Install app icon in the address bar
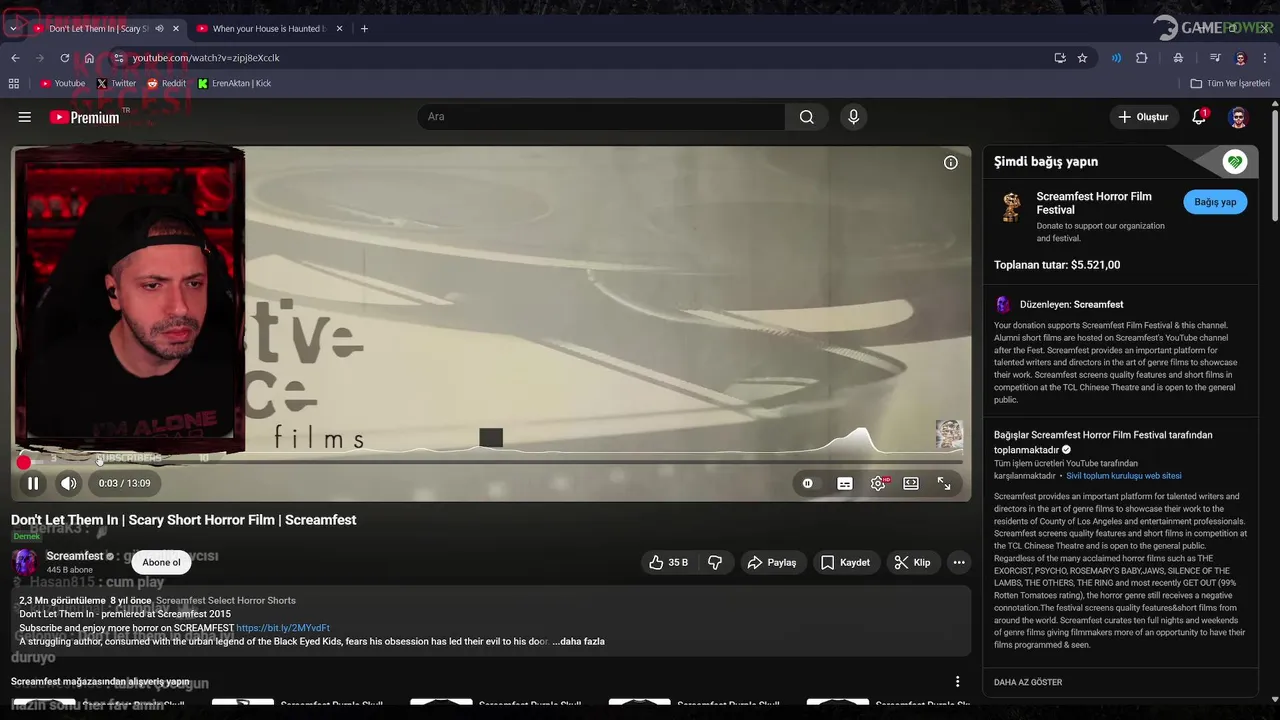This screenshot has width=1280, height=720. click(x=1060, y=58)
